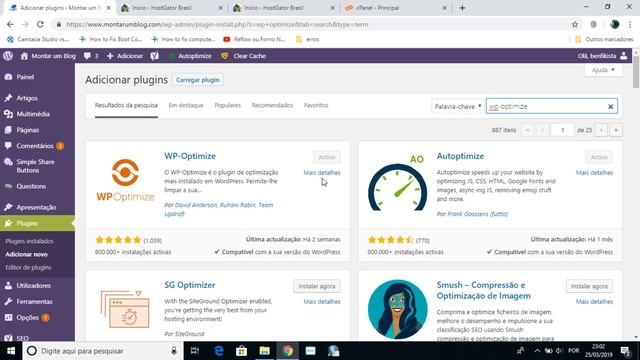Clear the wp optimize search text
Viewport: 640px width, 360px height.
coord(611,107)
